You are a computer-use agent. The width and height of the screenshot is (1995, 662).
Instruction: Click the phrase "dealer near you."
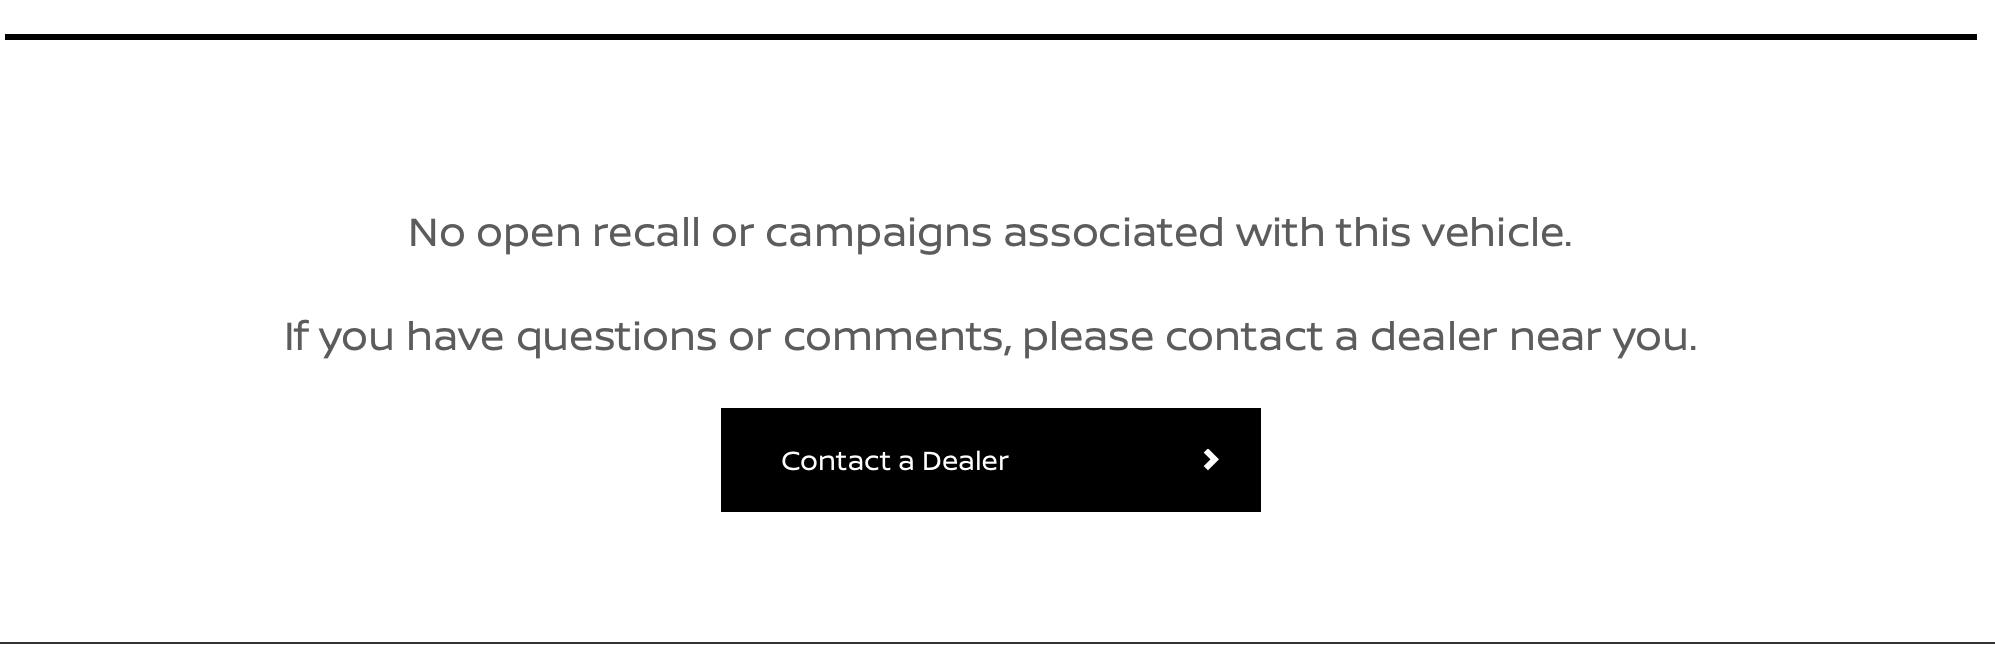coord(1533,337)
